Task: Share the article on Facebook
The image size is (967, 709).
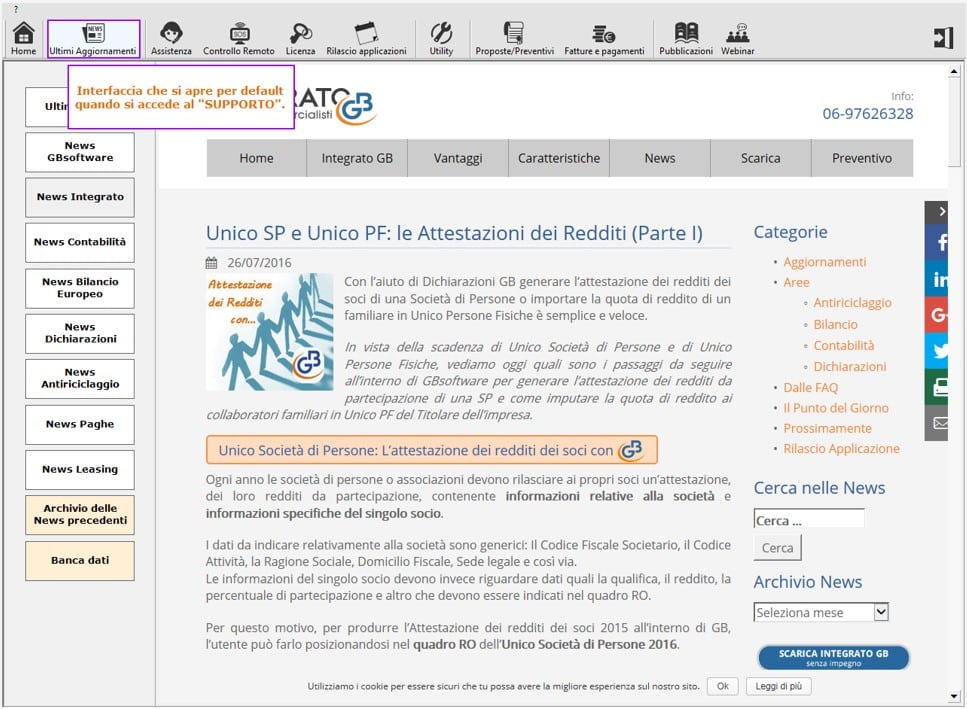Action: point(936,242)
